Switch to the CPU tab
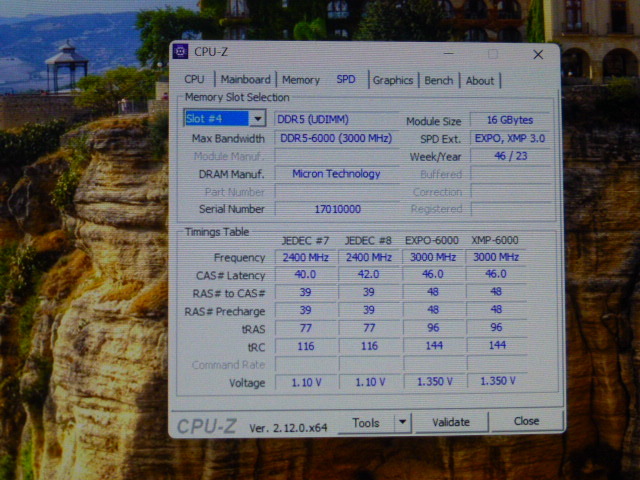Viewport: 640px width, 480px height. (194, 79)
